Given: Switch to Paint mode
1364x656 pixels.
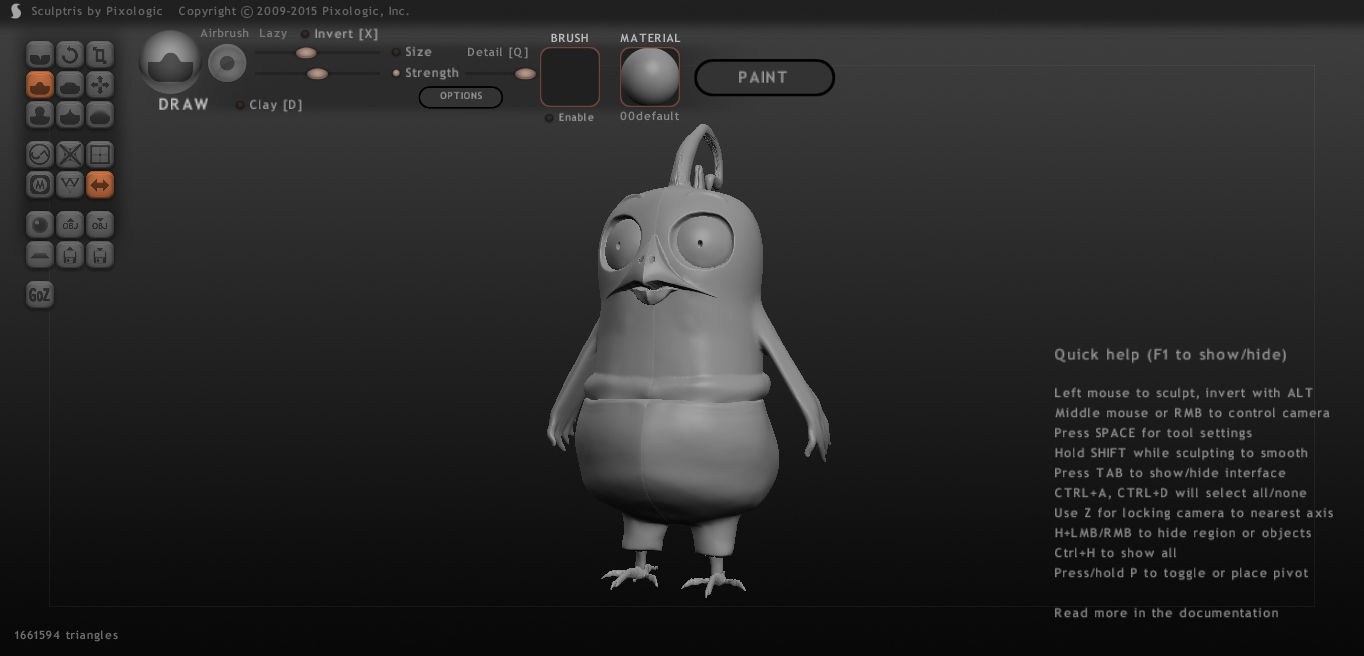Looking at the screenshot, I should coord(764,78).
